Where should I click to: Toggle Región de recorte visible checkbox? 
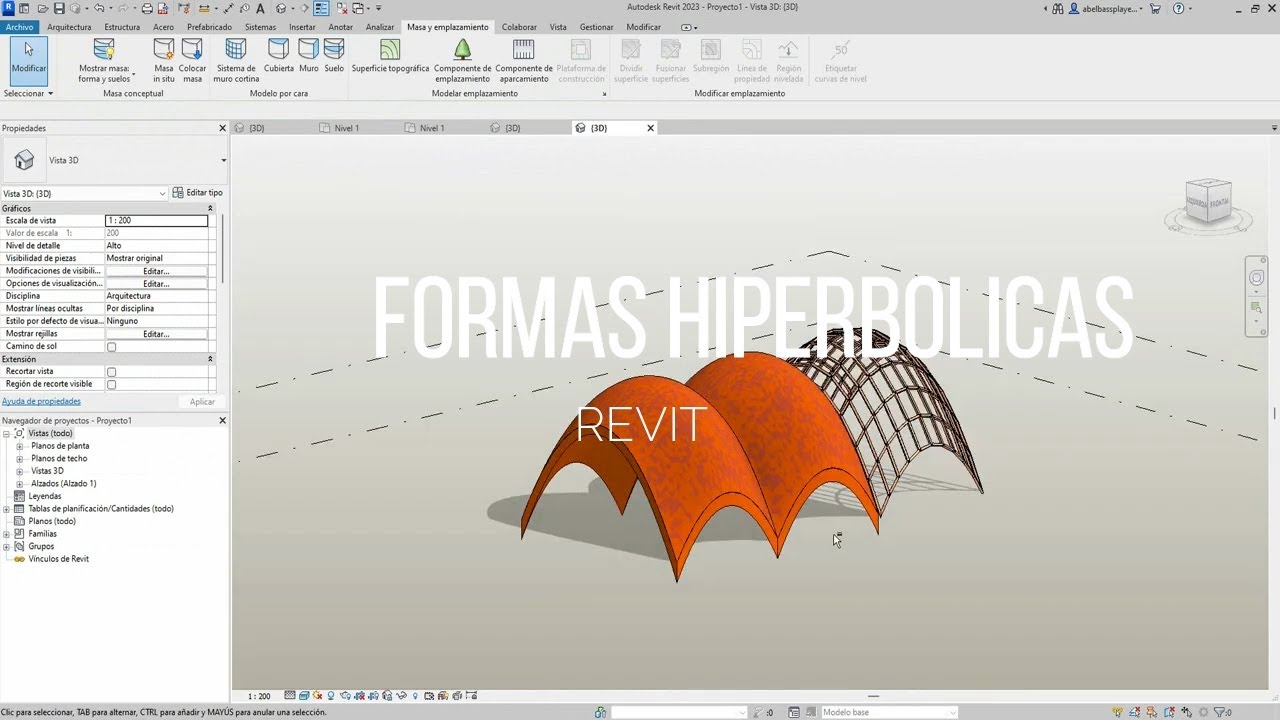tap(111, 384)
